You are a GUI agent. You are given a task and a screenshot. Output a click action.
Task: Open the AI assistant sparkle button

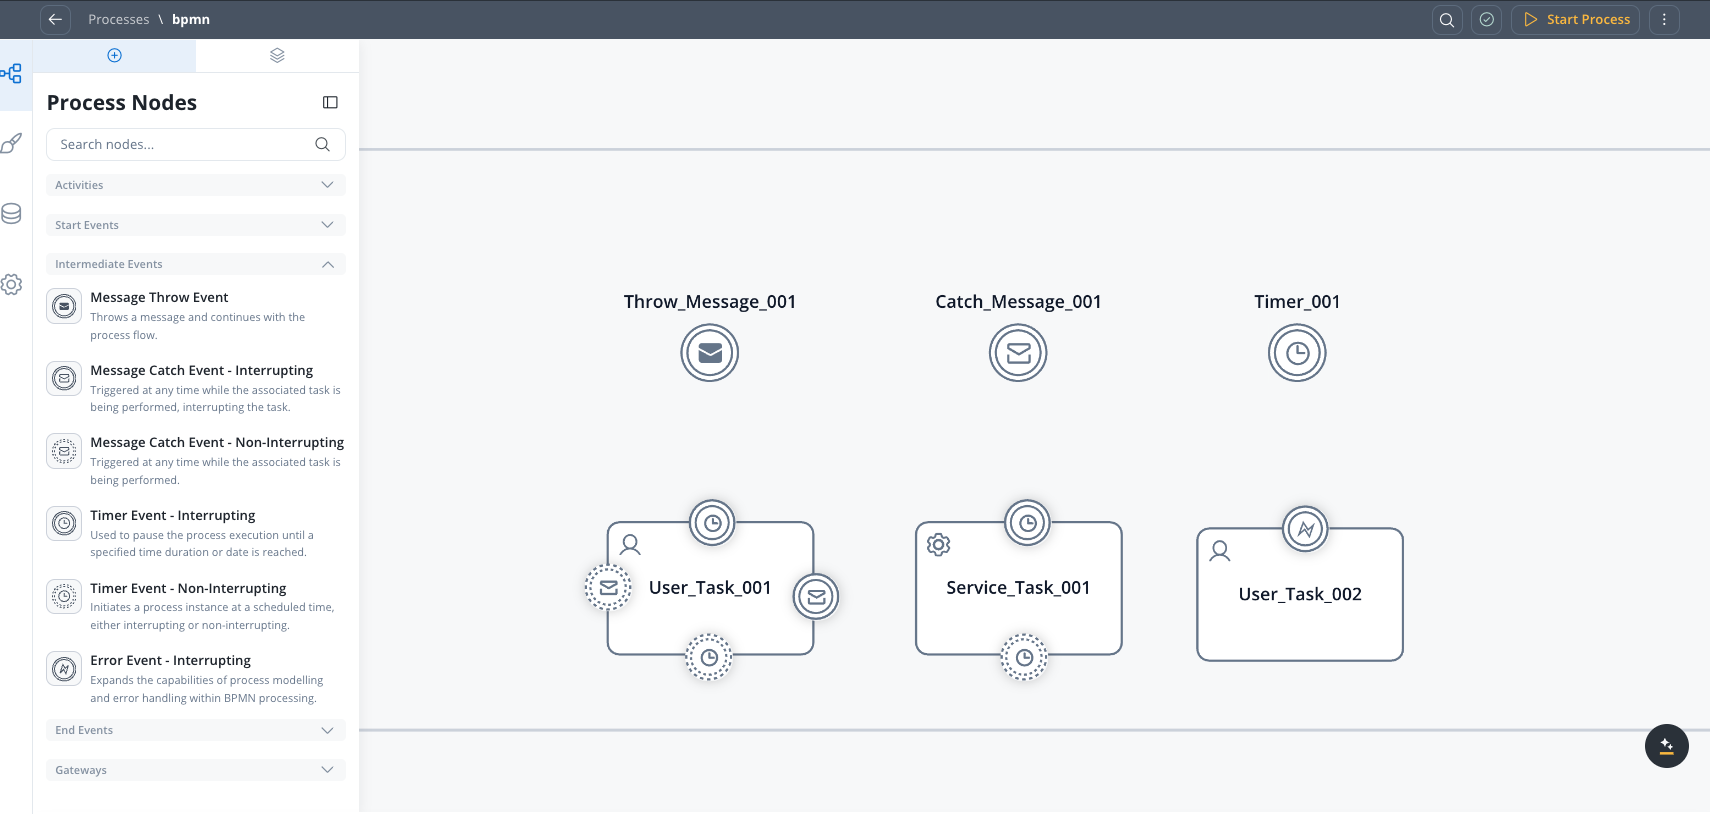(x=1666, y=746)
